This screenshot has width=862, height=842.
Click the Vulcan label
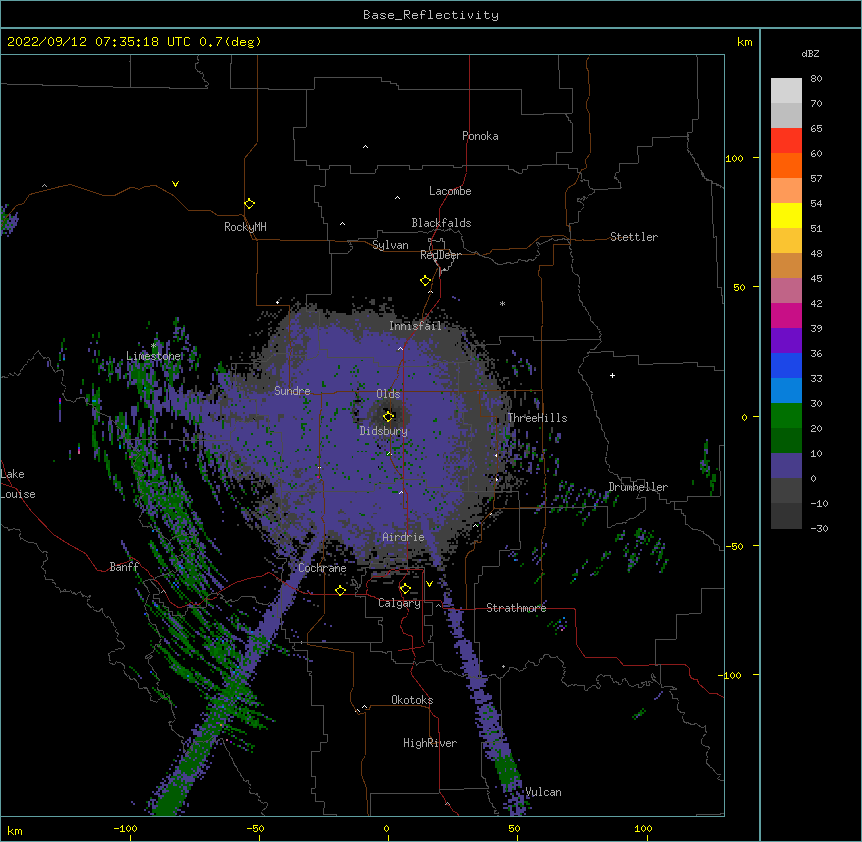[x=543, y=792]
